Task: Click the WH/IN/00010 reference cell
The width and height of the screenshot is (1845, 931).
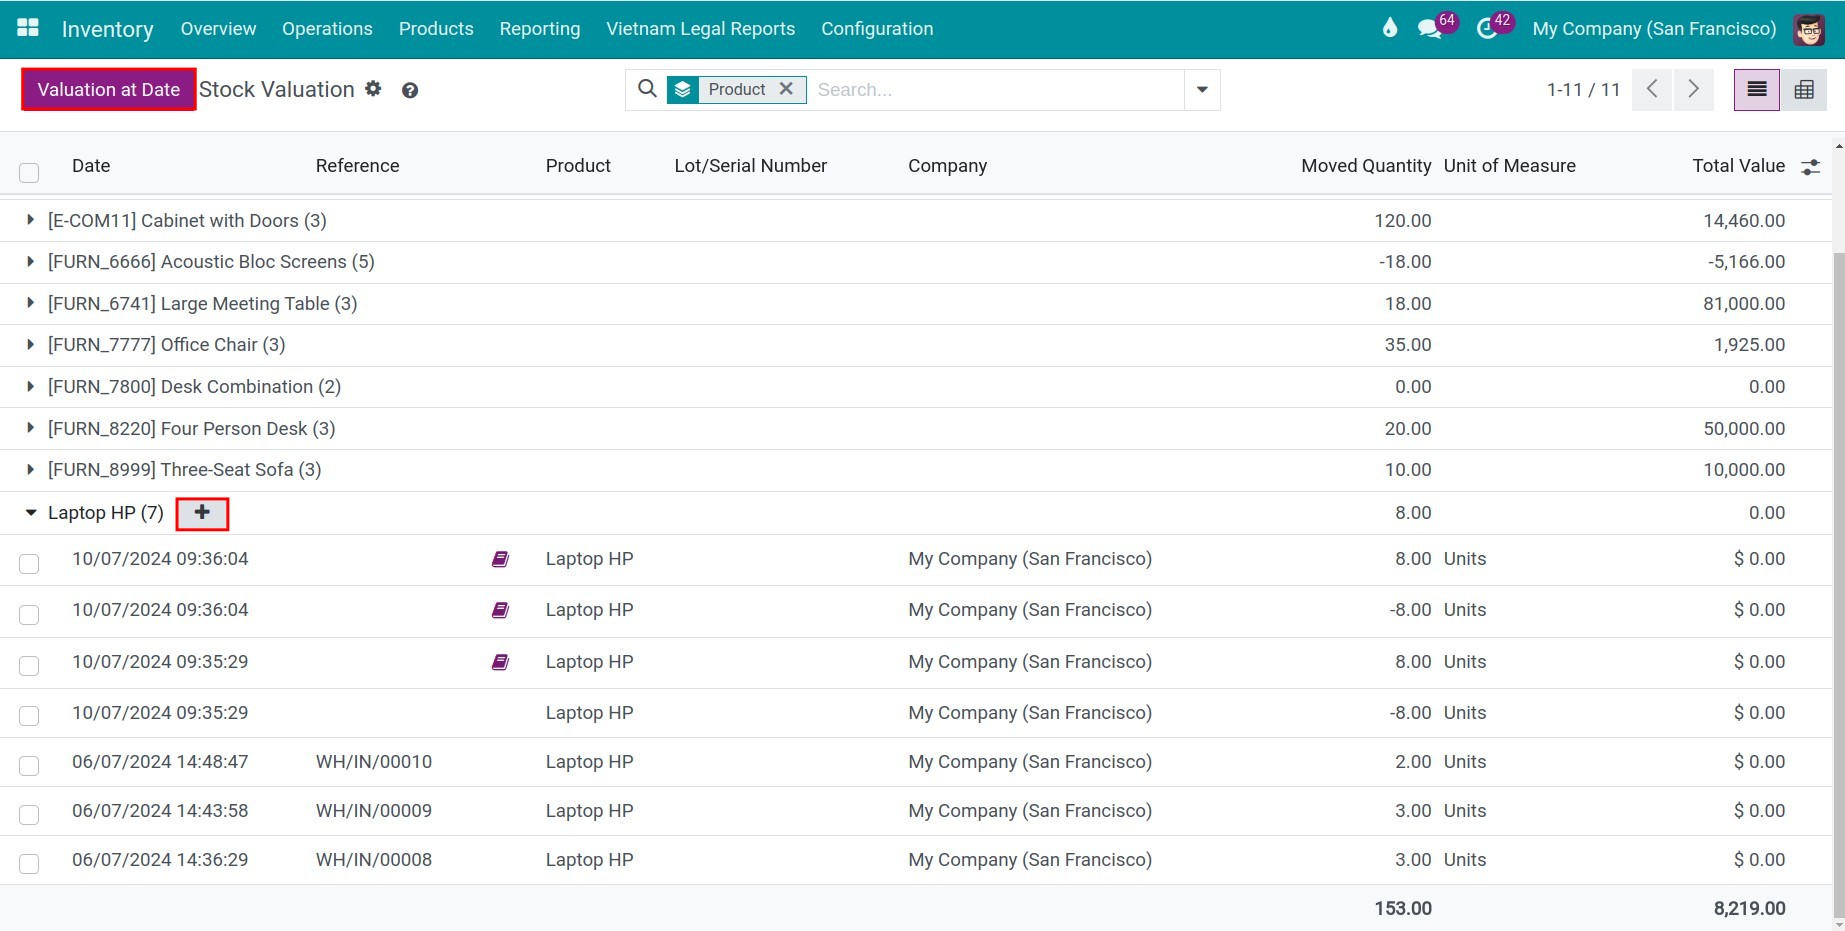Action: tap(374, 762)
